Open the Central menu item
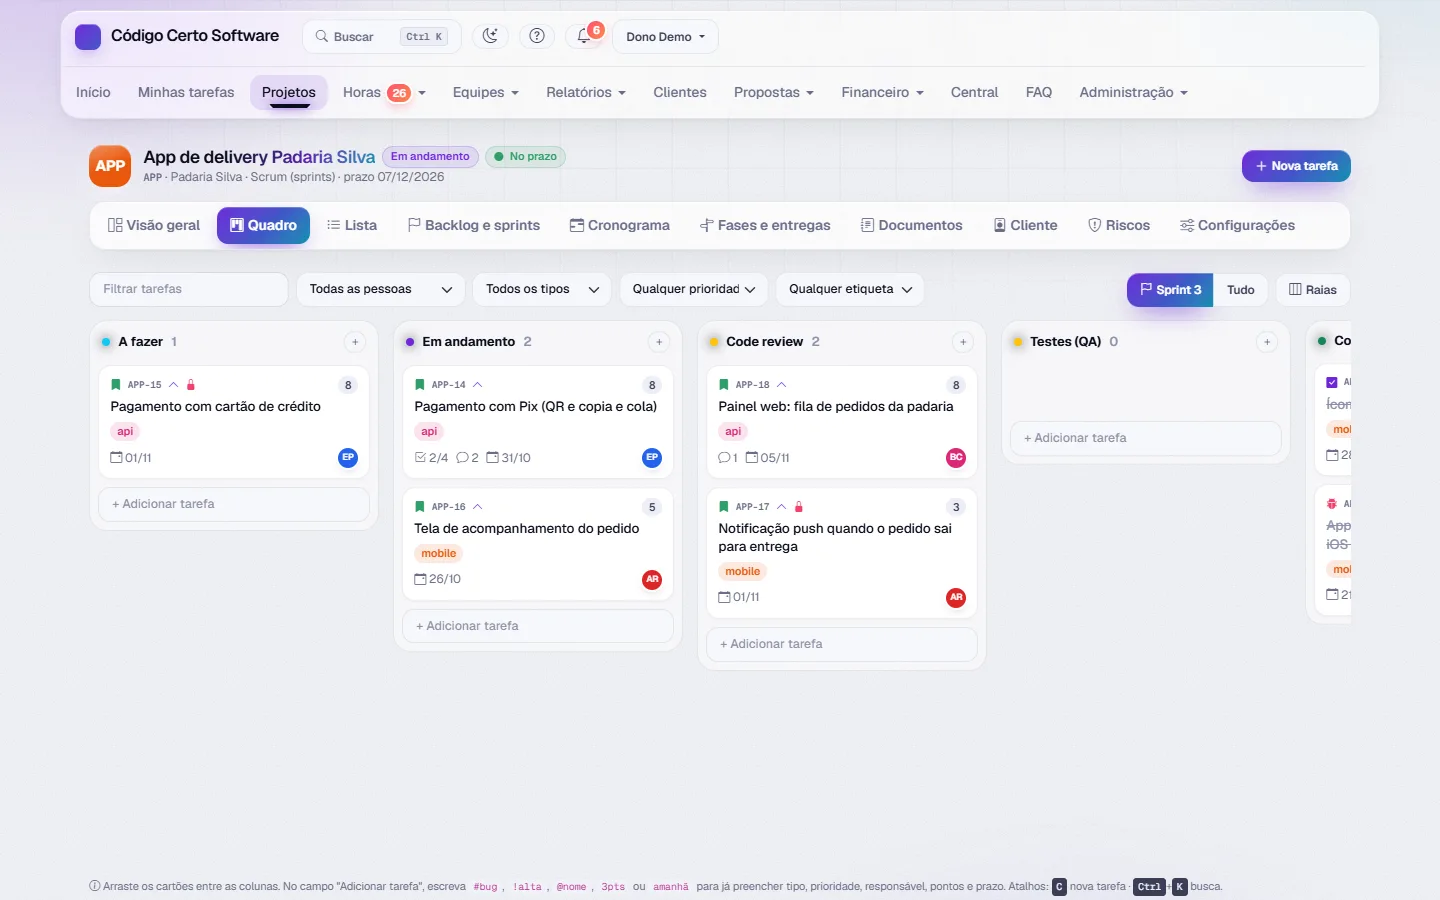 tap(974, 93)
